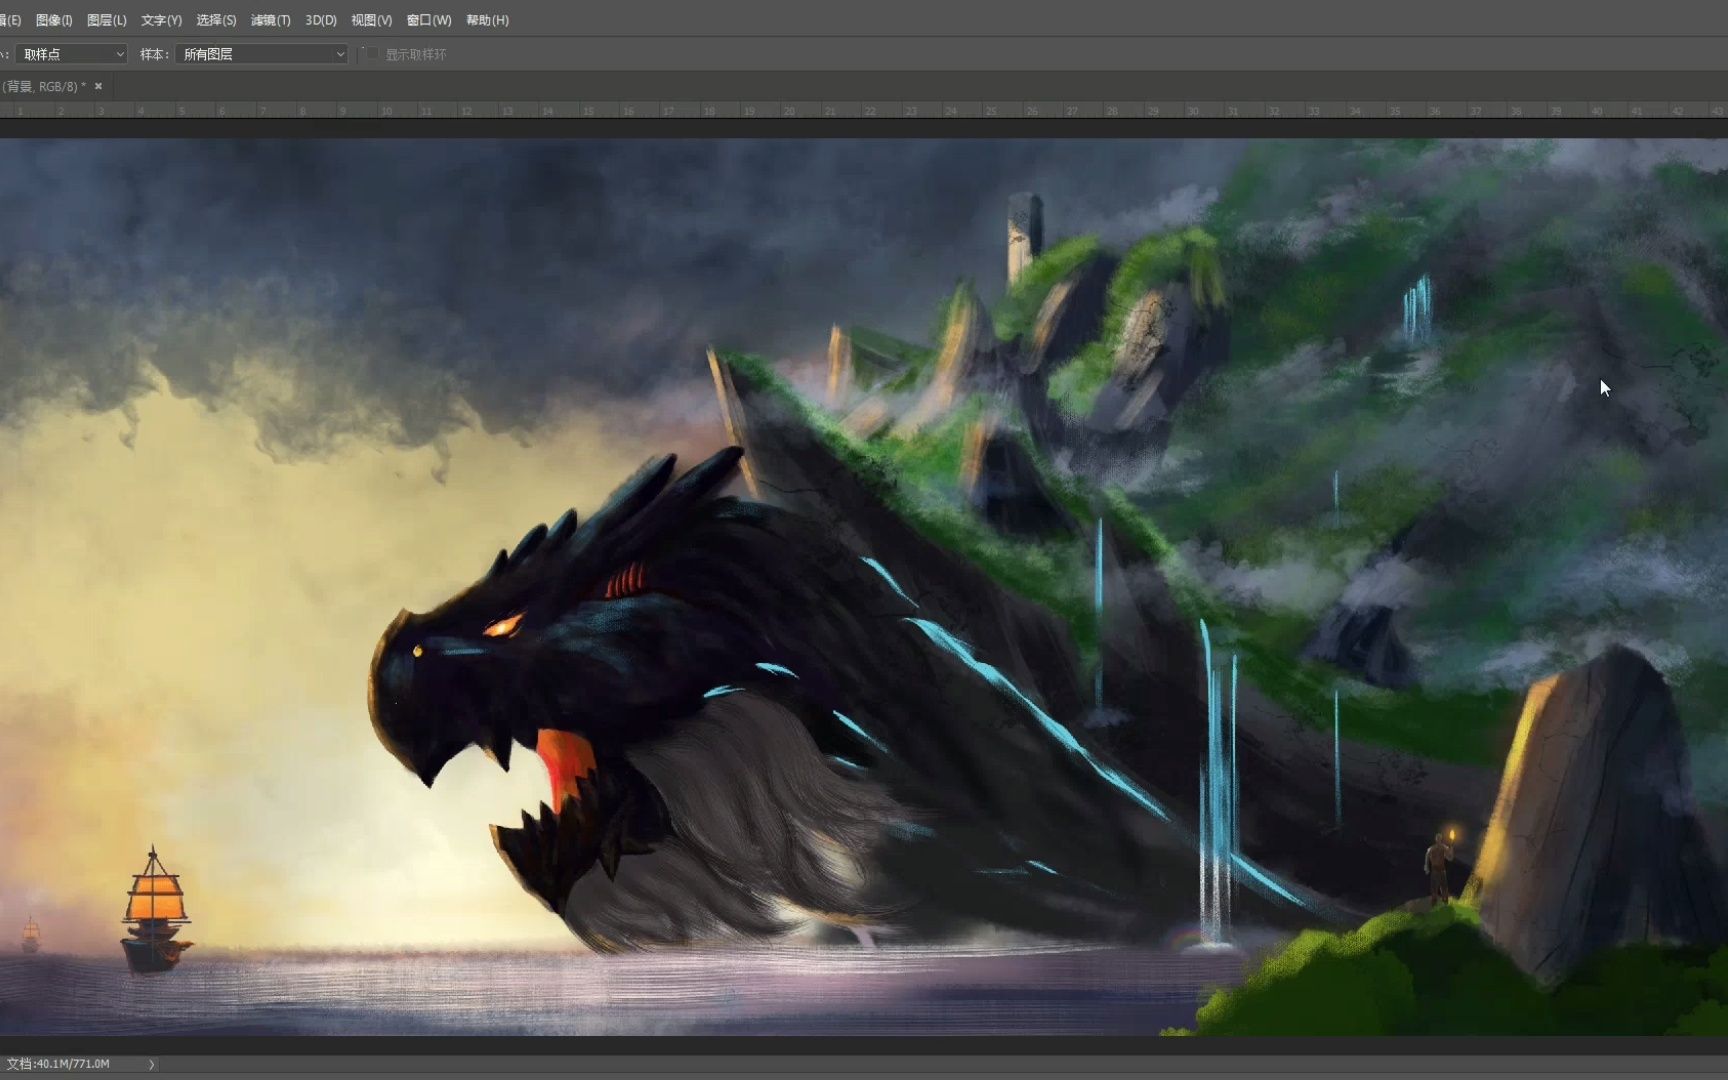Select the 背景, RGB/8 document tab

click(44, 87)
